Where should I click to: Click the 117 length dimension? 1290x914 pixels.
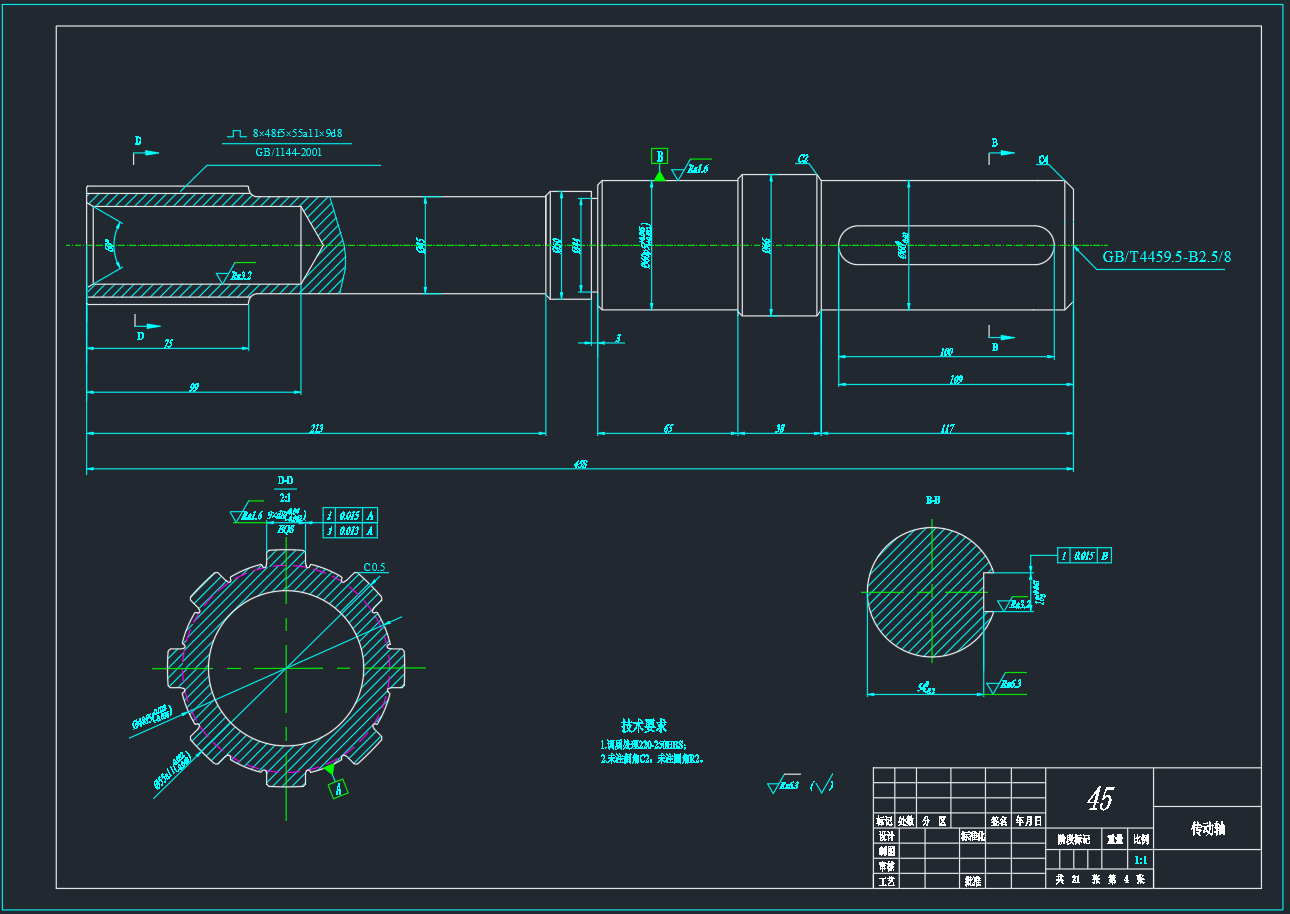coord(947,429)
